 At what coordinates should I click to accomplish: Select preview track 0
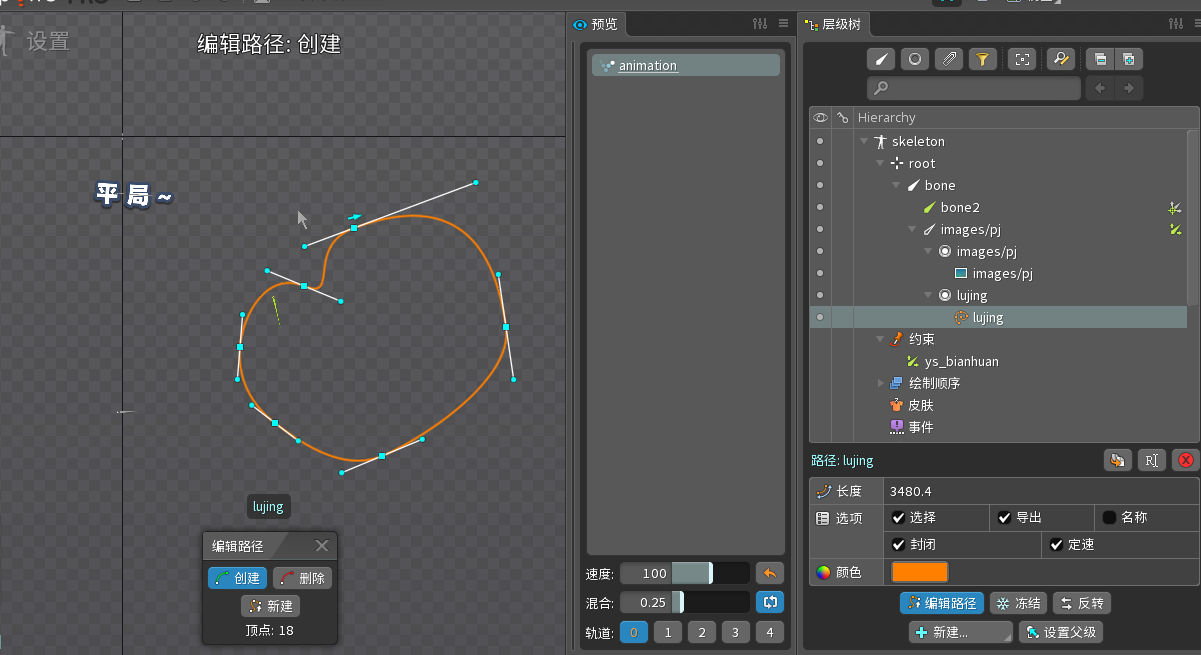[x=634, y=632]
